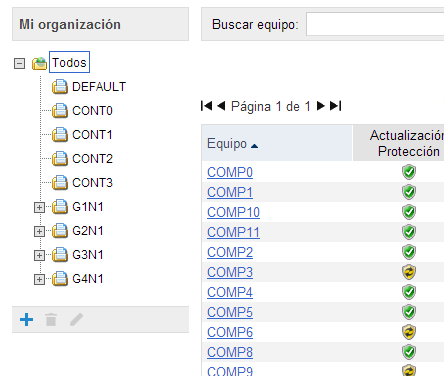Open the COMP6 computer link

230,332
